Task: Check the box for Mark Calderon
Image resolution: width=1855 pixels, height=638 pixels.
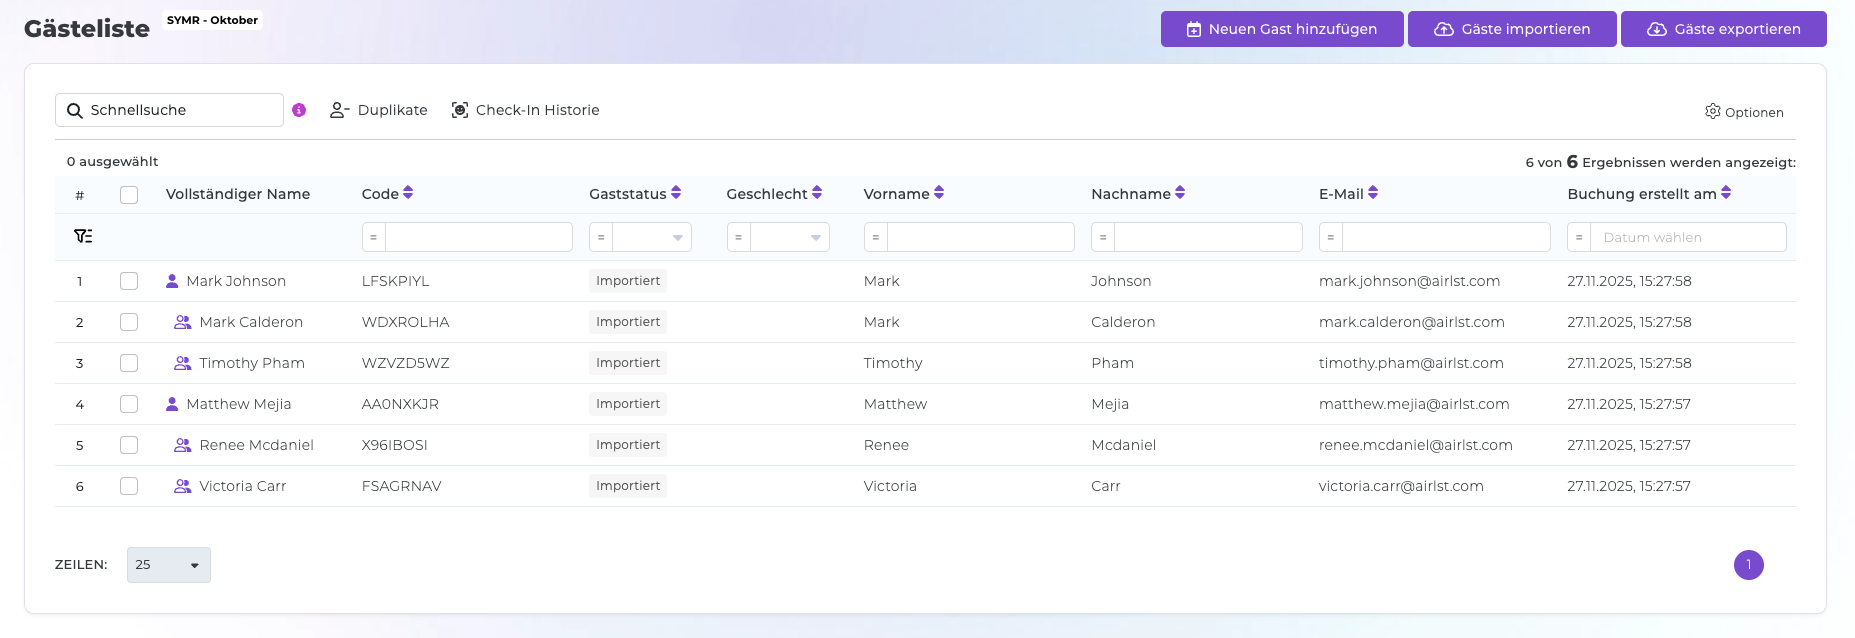Action: click(x=129, y=322)
